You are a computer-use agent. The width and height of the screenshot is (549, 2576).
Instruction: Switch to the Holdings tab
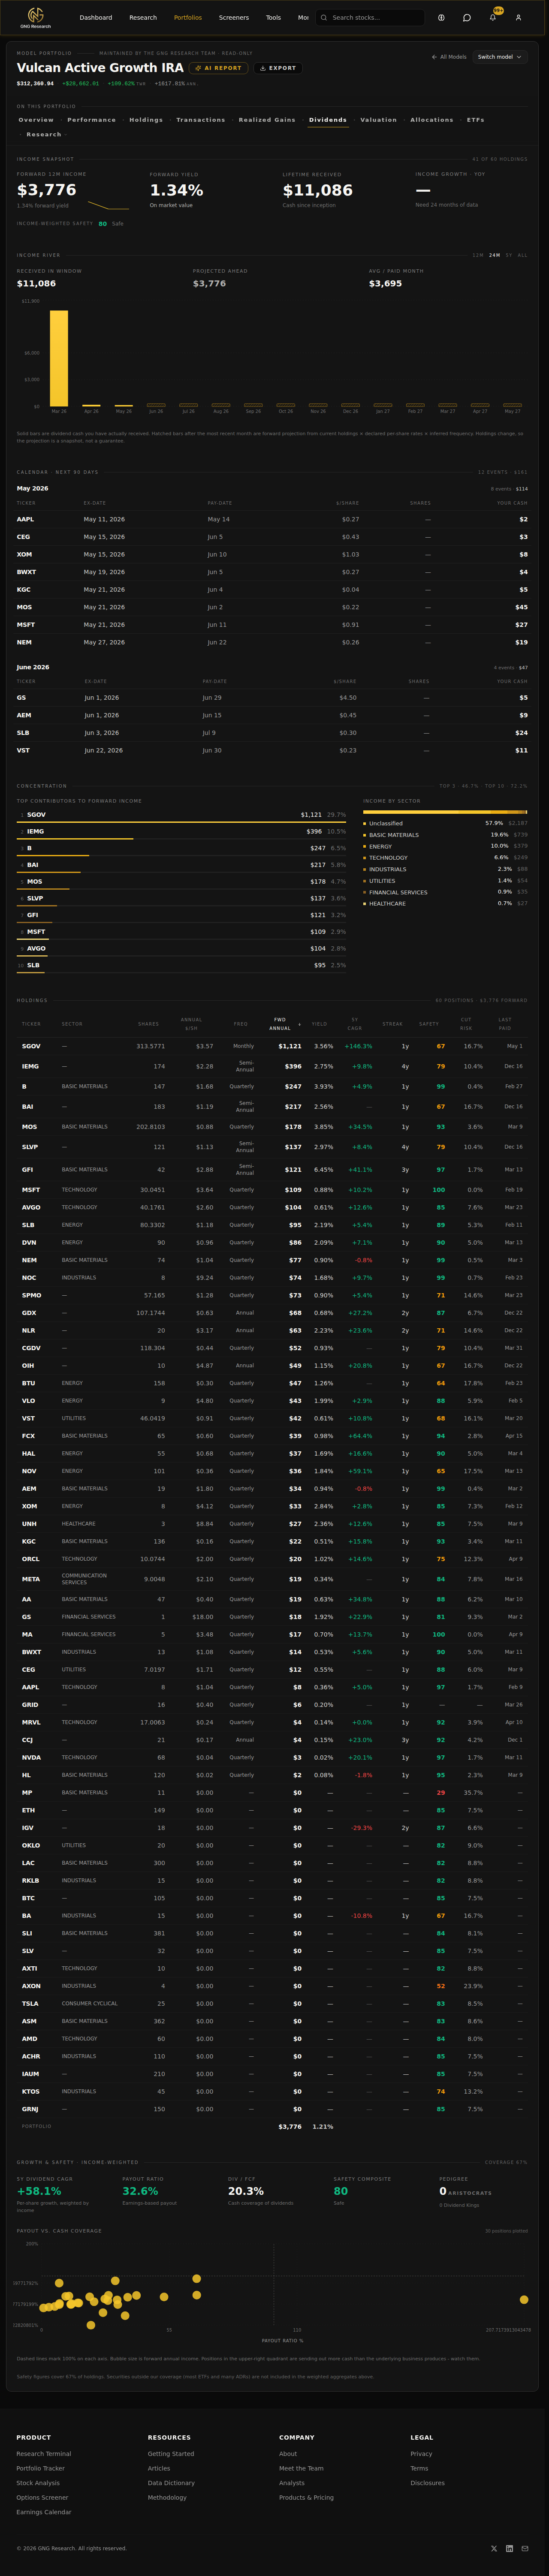(146, 120)
